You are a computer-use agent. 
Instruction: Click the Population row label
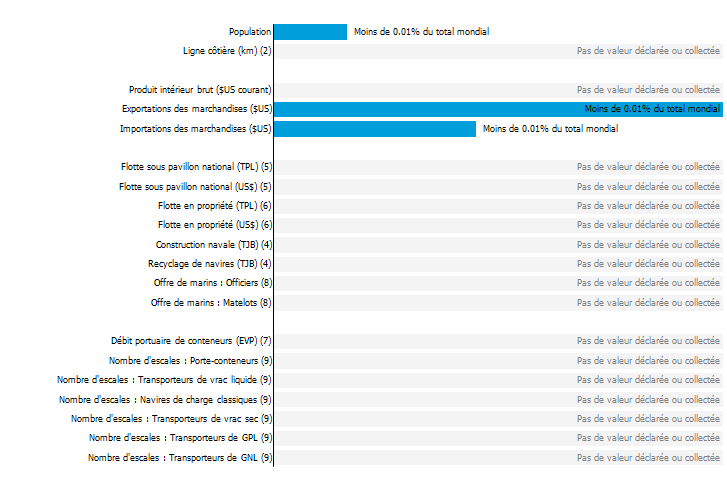[x=250, y=32]
